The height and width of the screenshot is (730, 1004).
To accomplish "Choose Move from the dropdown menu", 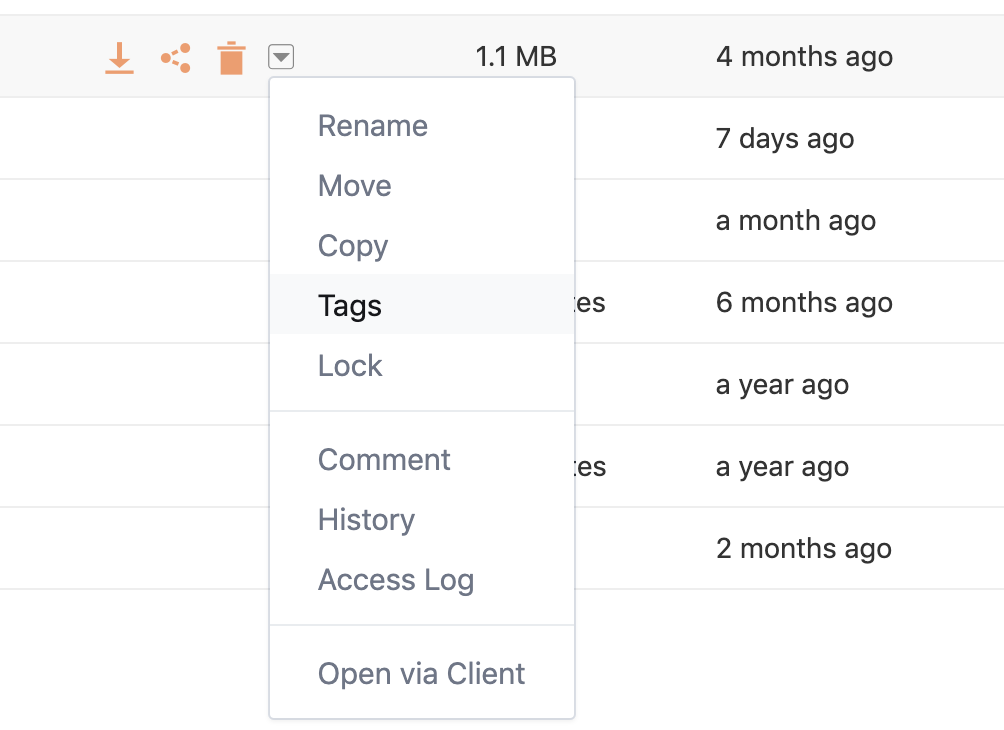I will (422, 186).
